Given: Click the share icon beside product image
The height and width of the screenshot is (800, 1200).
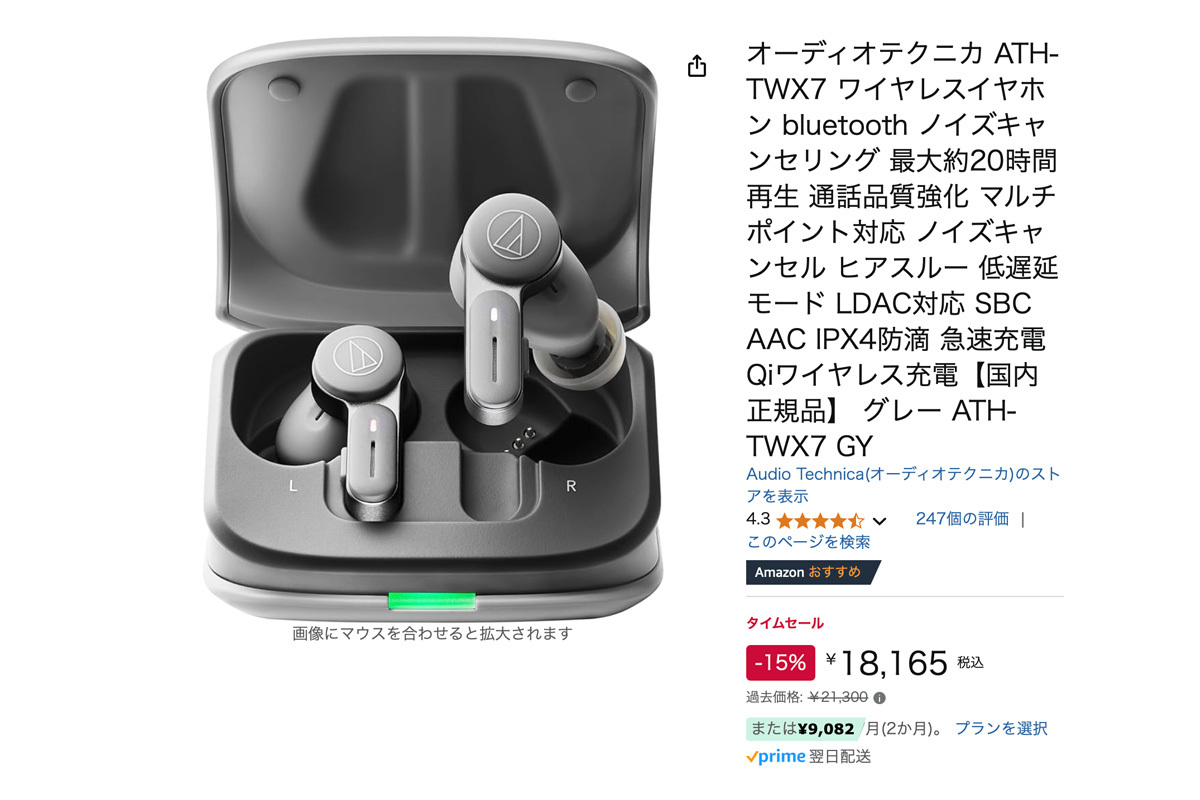Looking at the screenshot, I should pos(697,66).
